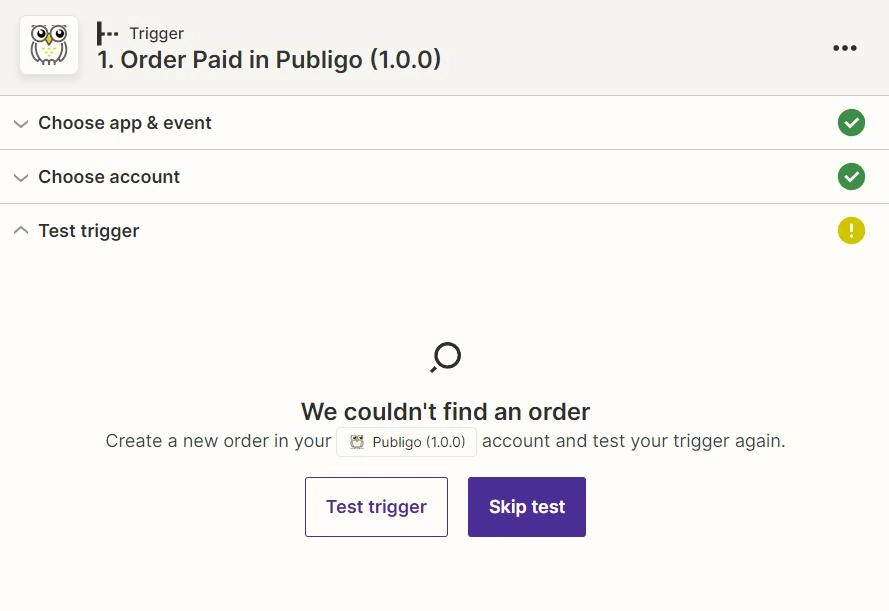
Task: Click green checkmark for Choose account
Action: tap(851, 176)
